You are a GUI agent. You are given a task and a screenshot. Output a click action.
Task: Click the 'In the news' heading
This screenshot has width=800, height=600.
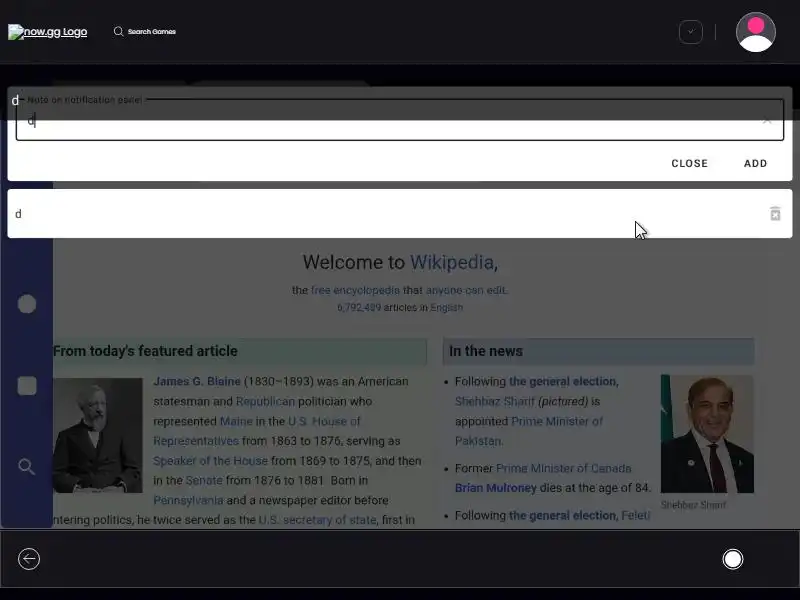[x=486, y=351]
